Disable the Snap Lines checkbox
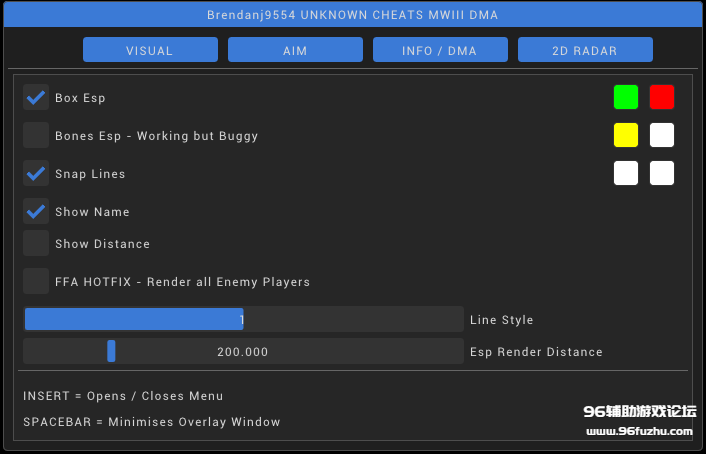Screen dimensions: 706x454 (x=36, y=173)
